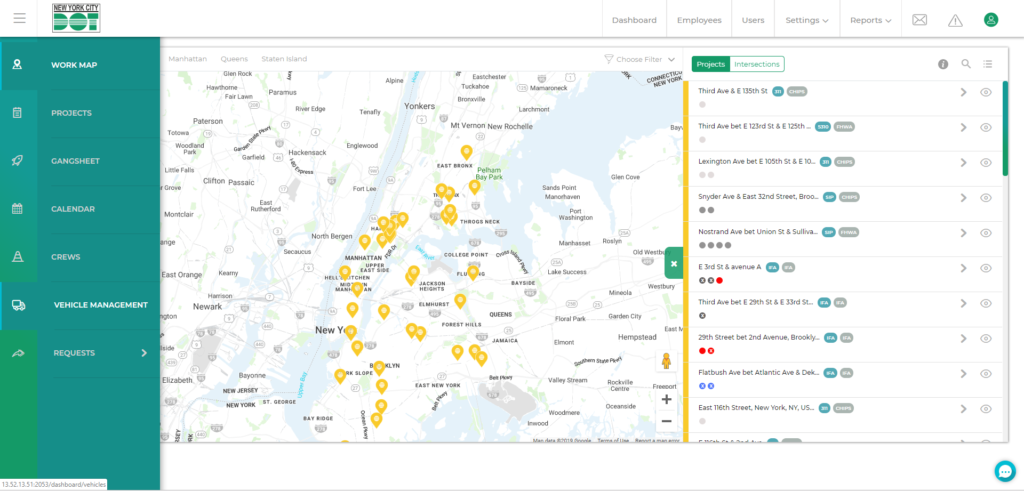Open the Choose Filter dropdown
Screen dimensions: 1024x491
pyautogui.click(x=640, y=59)
